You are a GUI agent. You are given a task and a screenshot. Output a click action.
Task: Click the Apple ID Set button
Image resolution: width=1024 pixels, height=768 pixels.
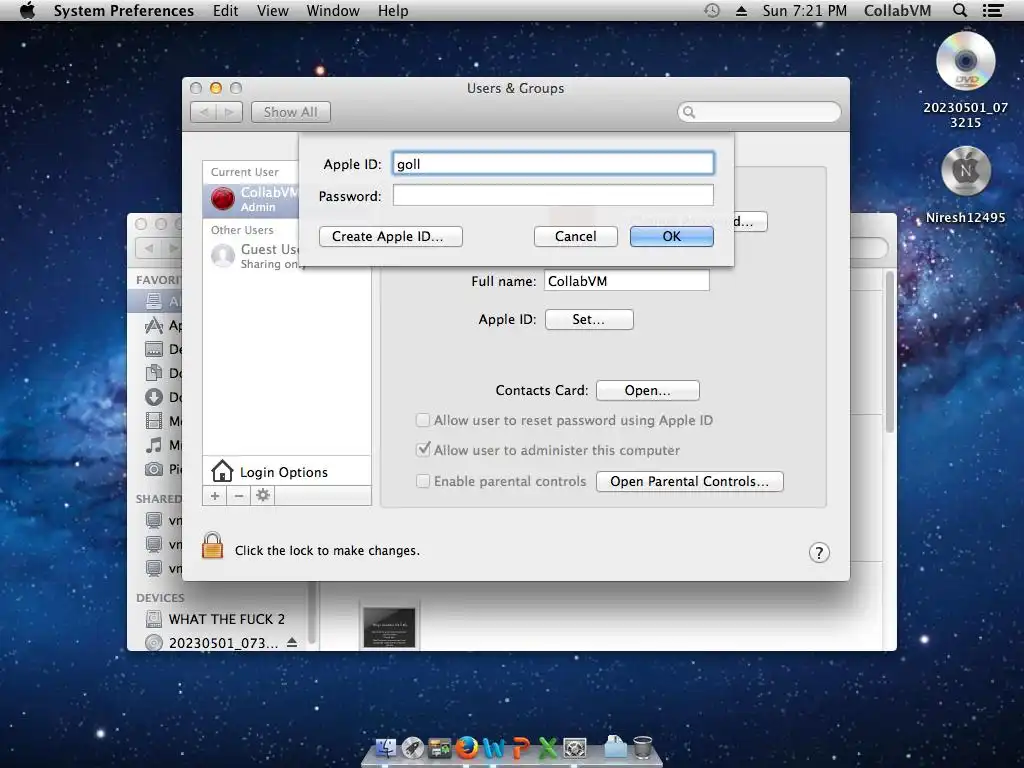(x=589, y=319)
